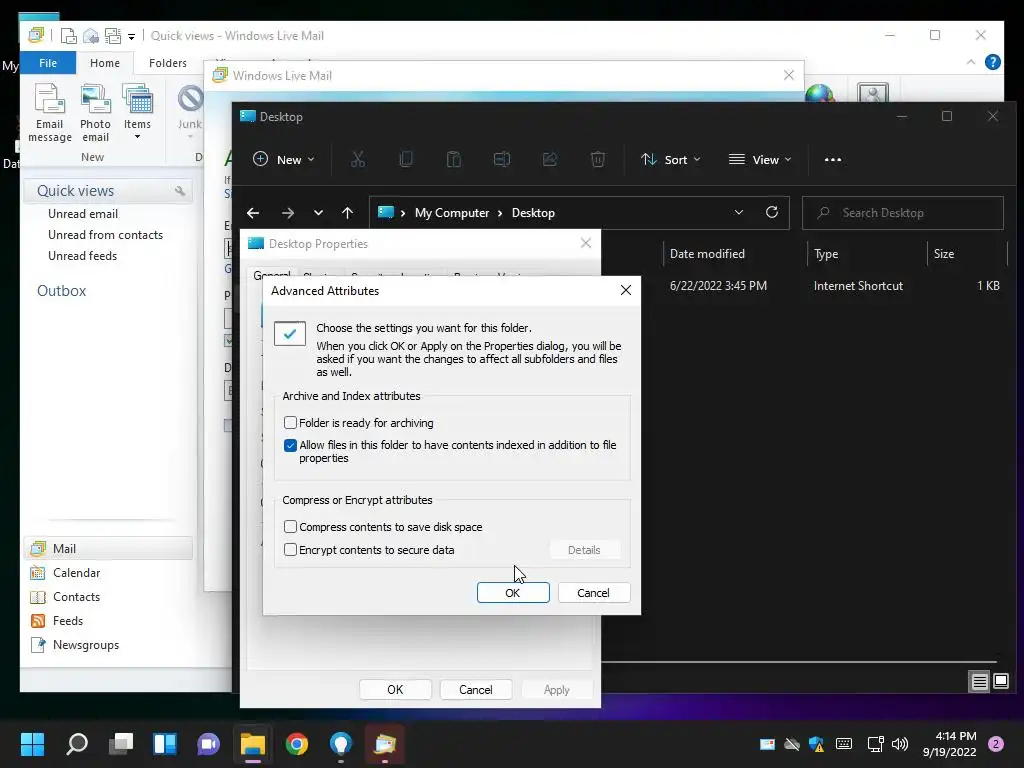Open the View dropdown in Explorer
This screenshot has height=768, width=1024.
click(760, 159)
